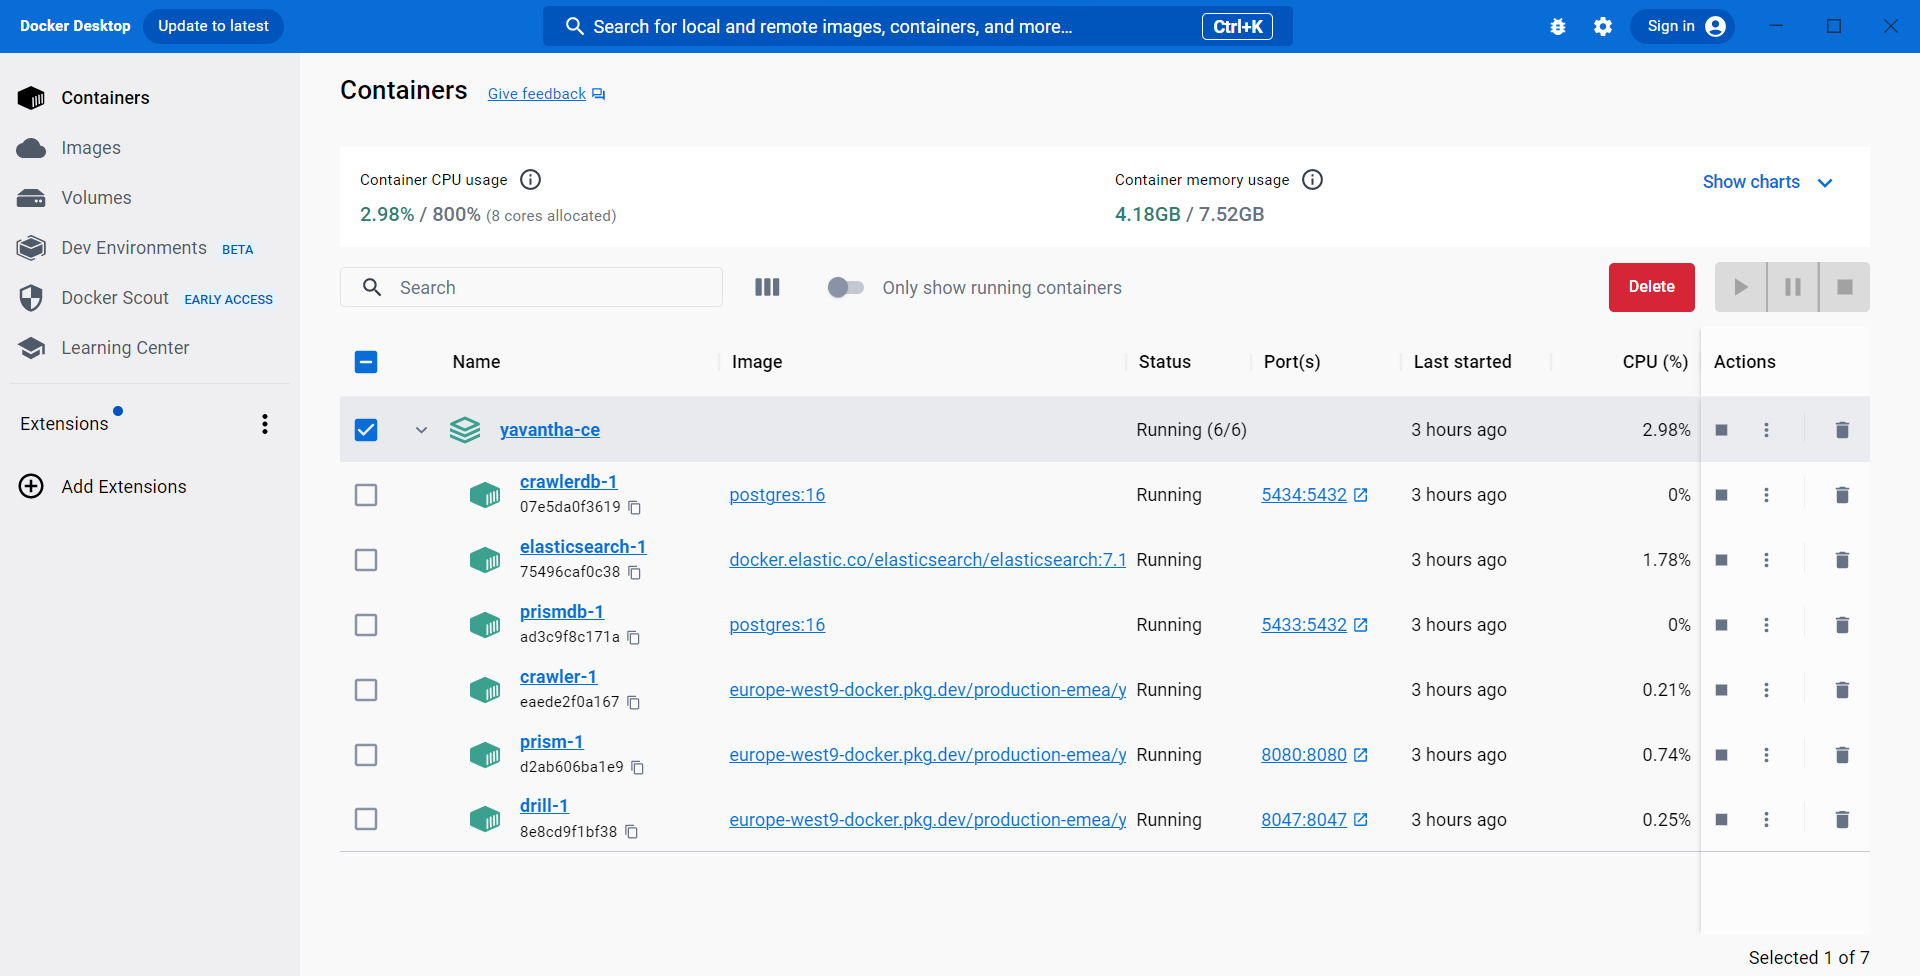Open Docker Scout in sidebar
The image size is (1920, 976).
(x=150, y=298)
